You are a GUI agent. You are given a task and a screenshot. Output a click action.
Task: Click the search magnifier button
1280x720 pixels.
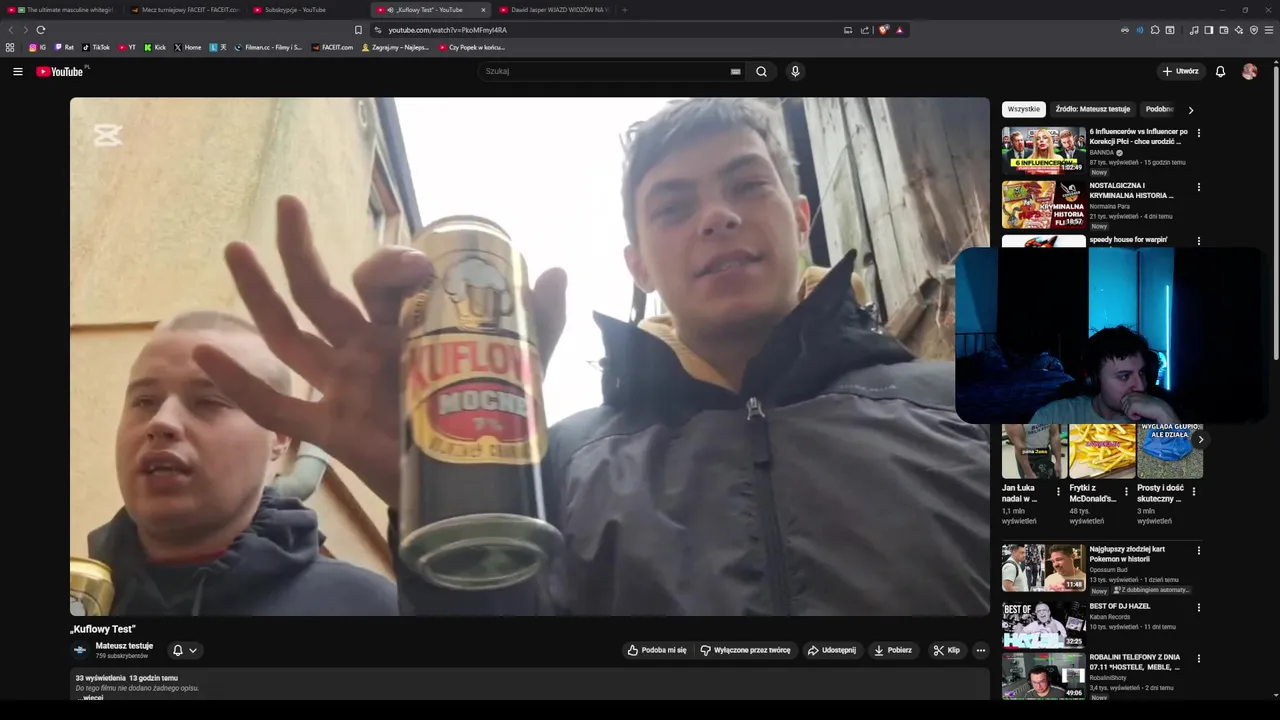tap(761, 71)
